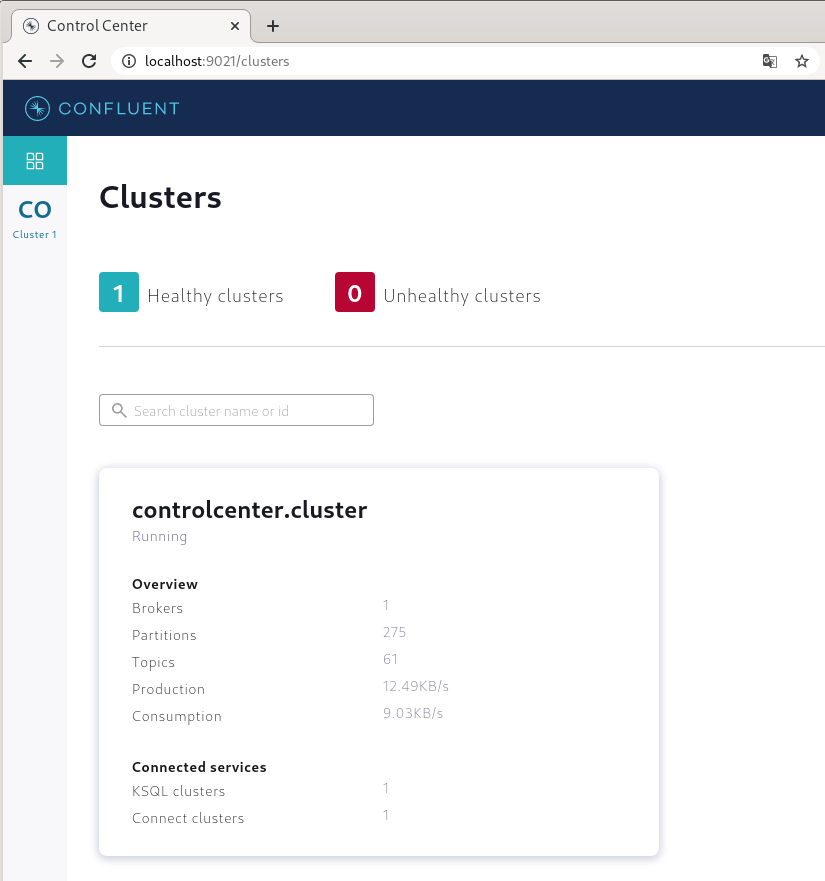Image resolution: width=825 pixels, height=881 pixels.
Task: Click the red Unhealthy clusters count badge
Action: 354,293
